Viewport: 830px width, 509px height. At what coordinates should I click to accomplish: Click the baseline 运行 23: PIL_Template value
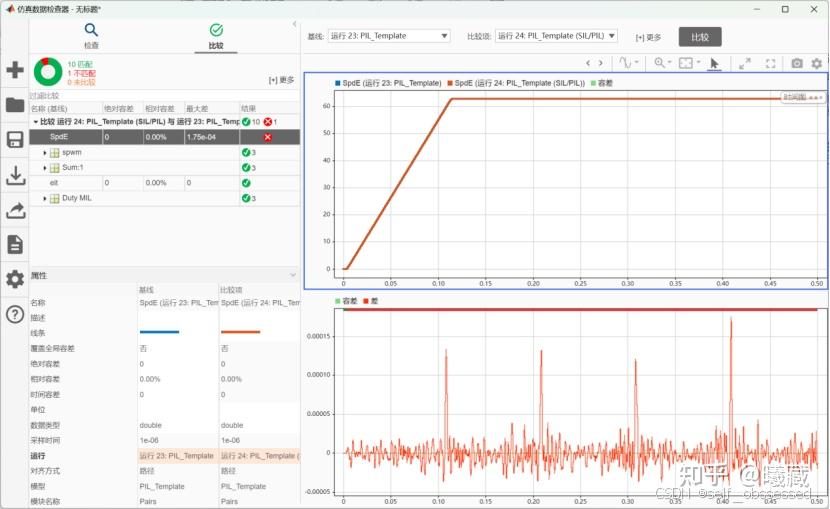pos(177,456)
